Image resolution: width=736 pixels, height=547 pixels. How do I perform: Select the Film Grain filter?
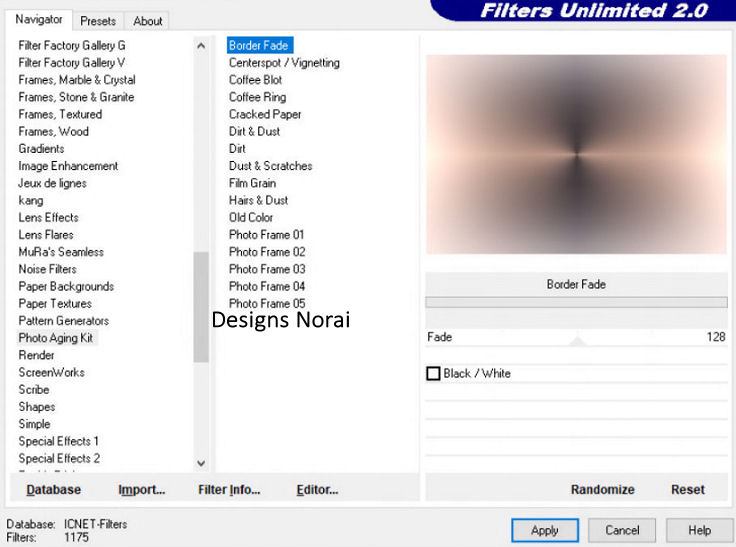point(253,183)
